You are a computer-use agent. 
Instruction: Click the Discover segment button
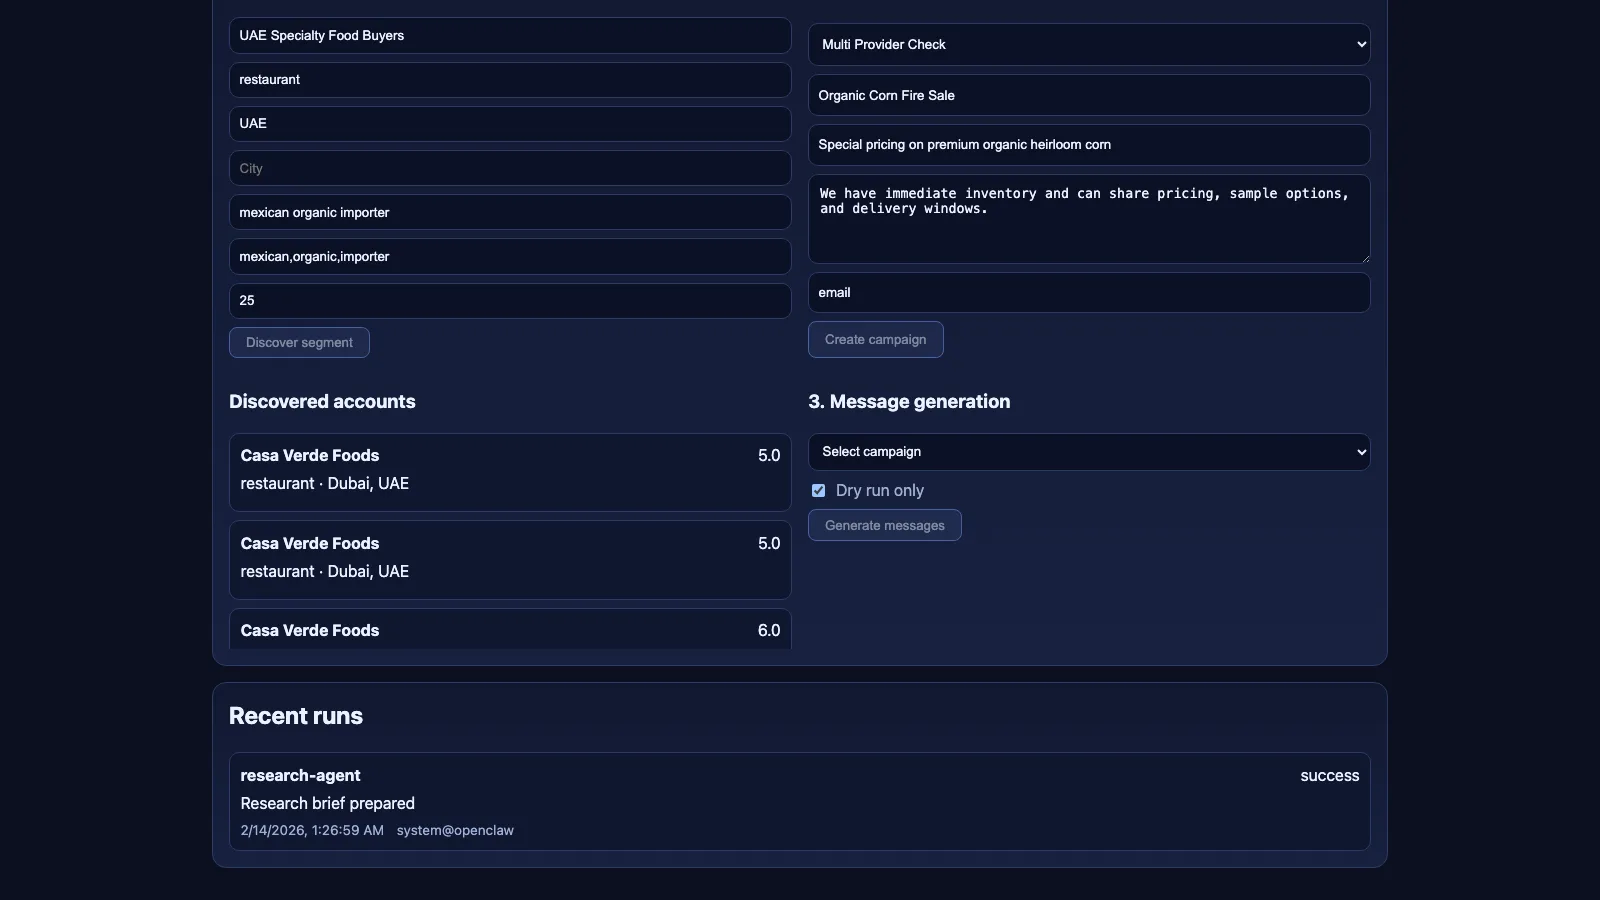[299, 342]
